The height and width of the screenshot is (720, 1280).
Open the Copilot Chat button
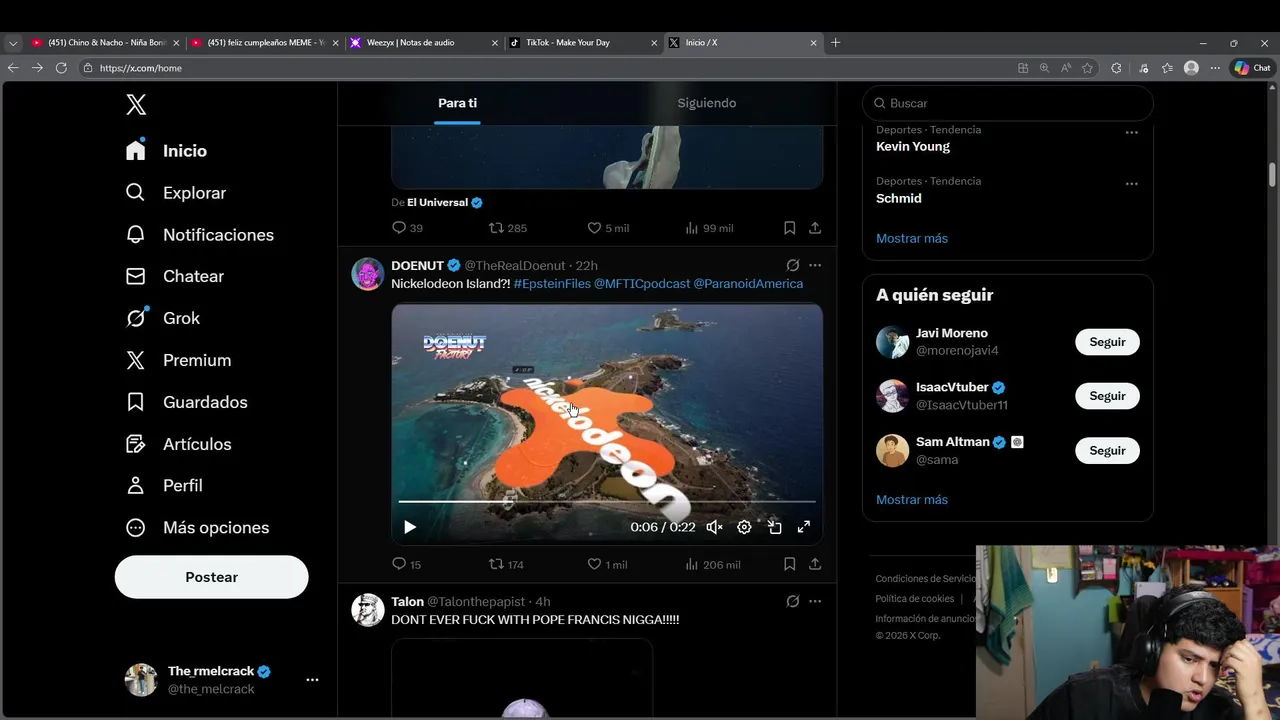[x=1252, y=68]
